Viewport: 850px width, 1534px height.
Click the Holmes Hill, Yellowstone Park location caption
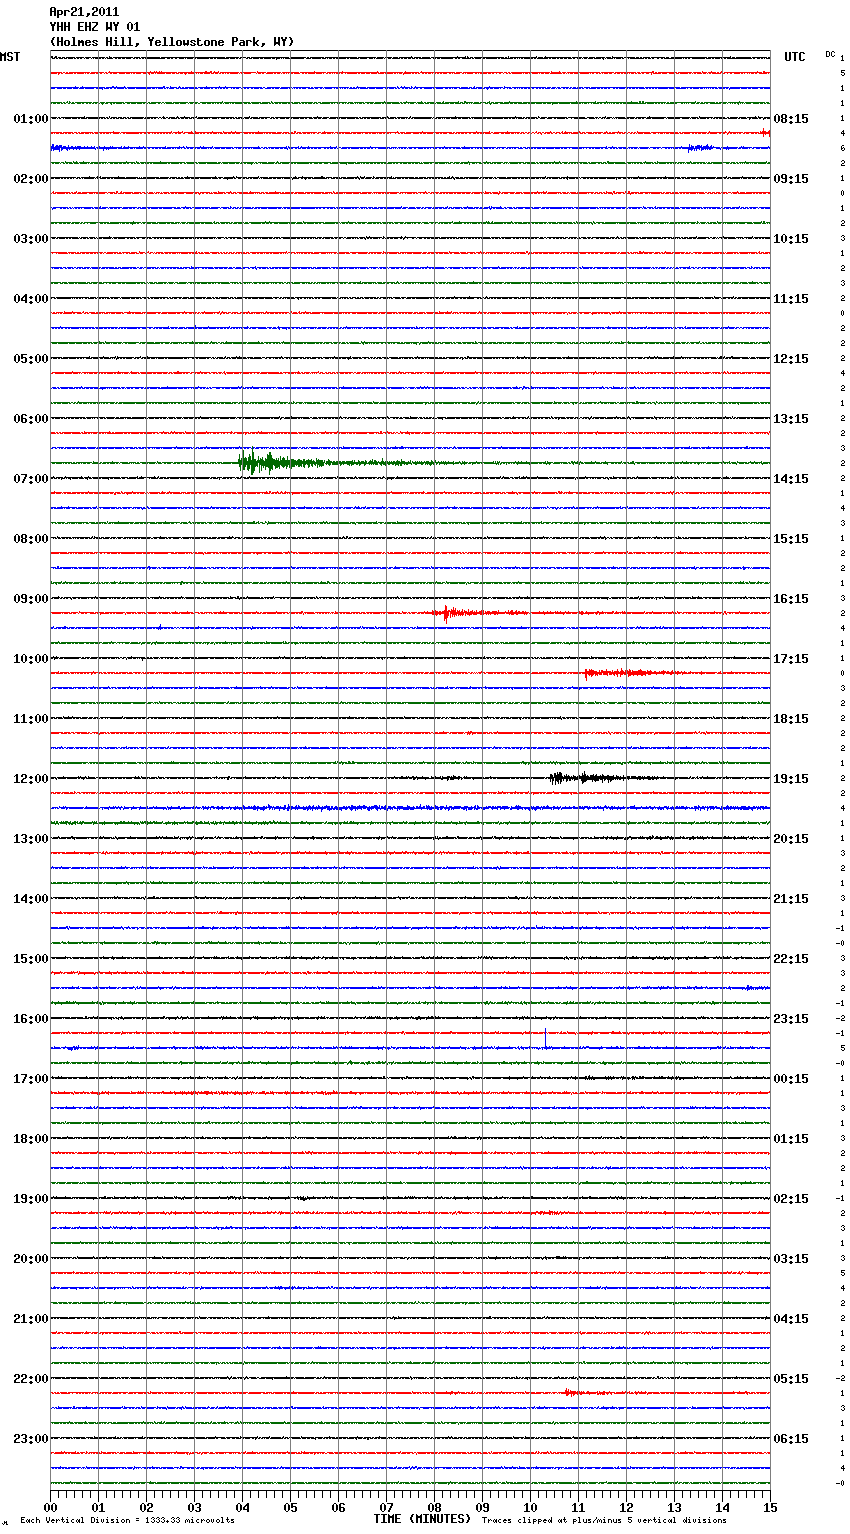tap(172, 42)
